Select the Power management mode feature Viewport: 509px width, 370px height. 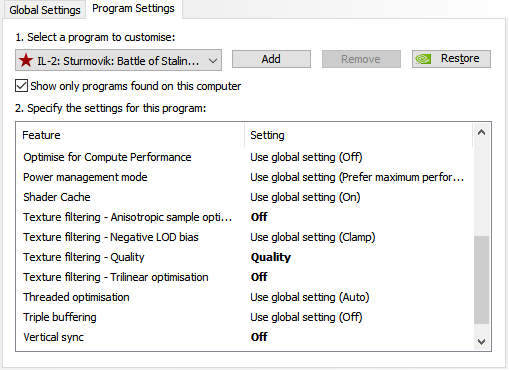85,177
